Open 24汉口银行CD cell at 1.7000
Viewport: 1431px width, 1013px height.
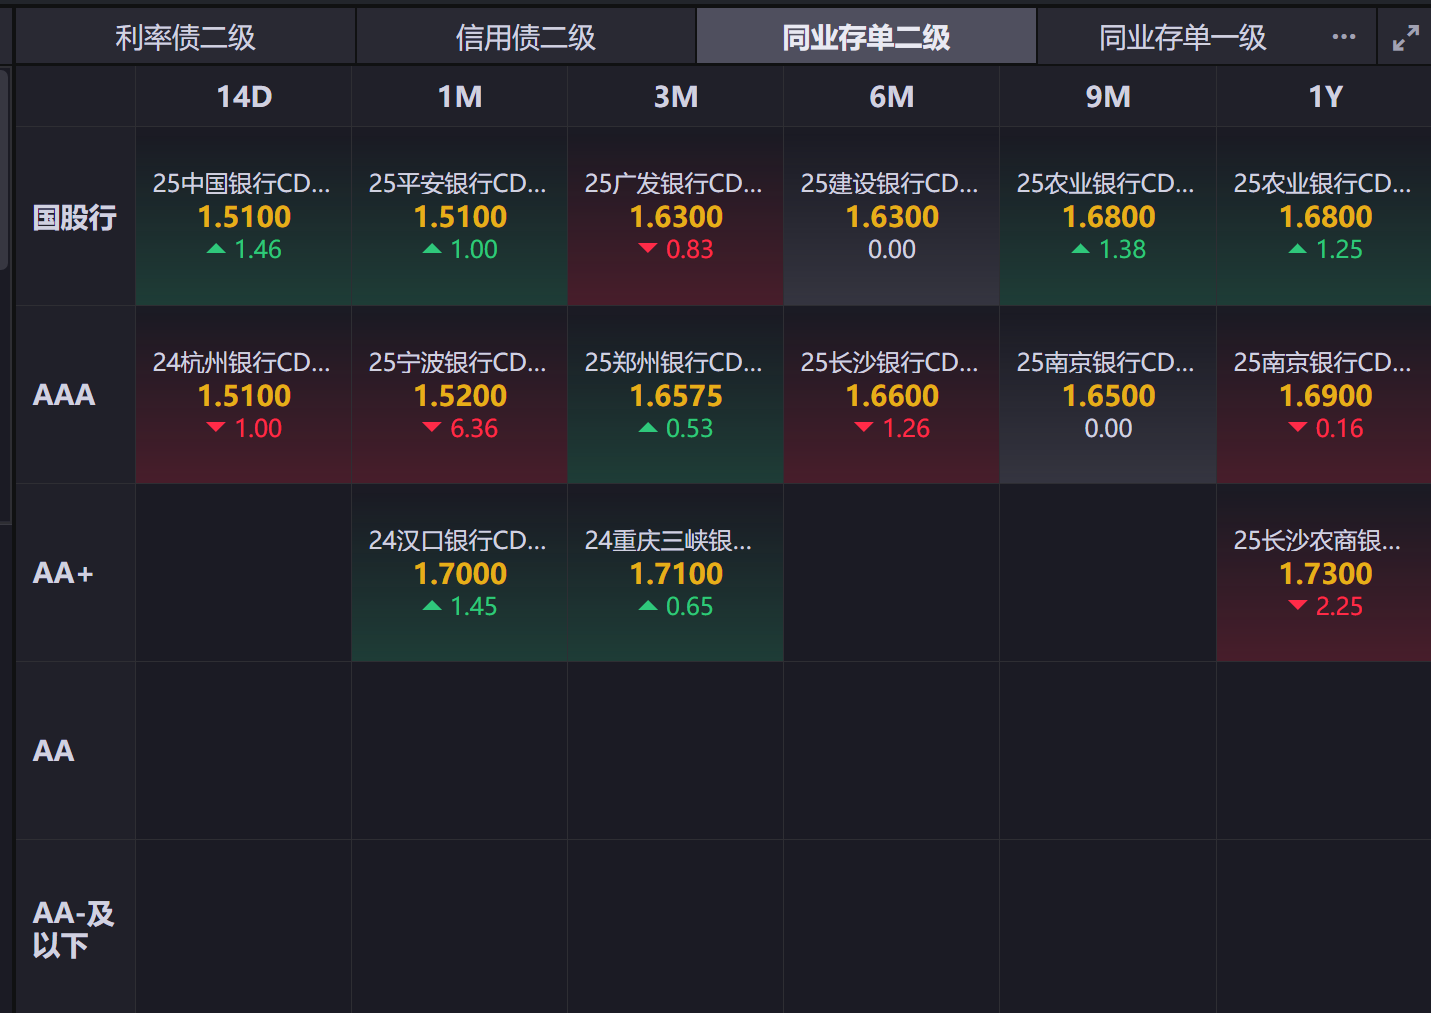coord(460,573)
